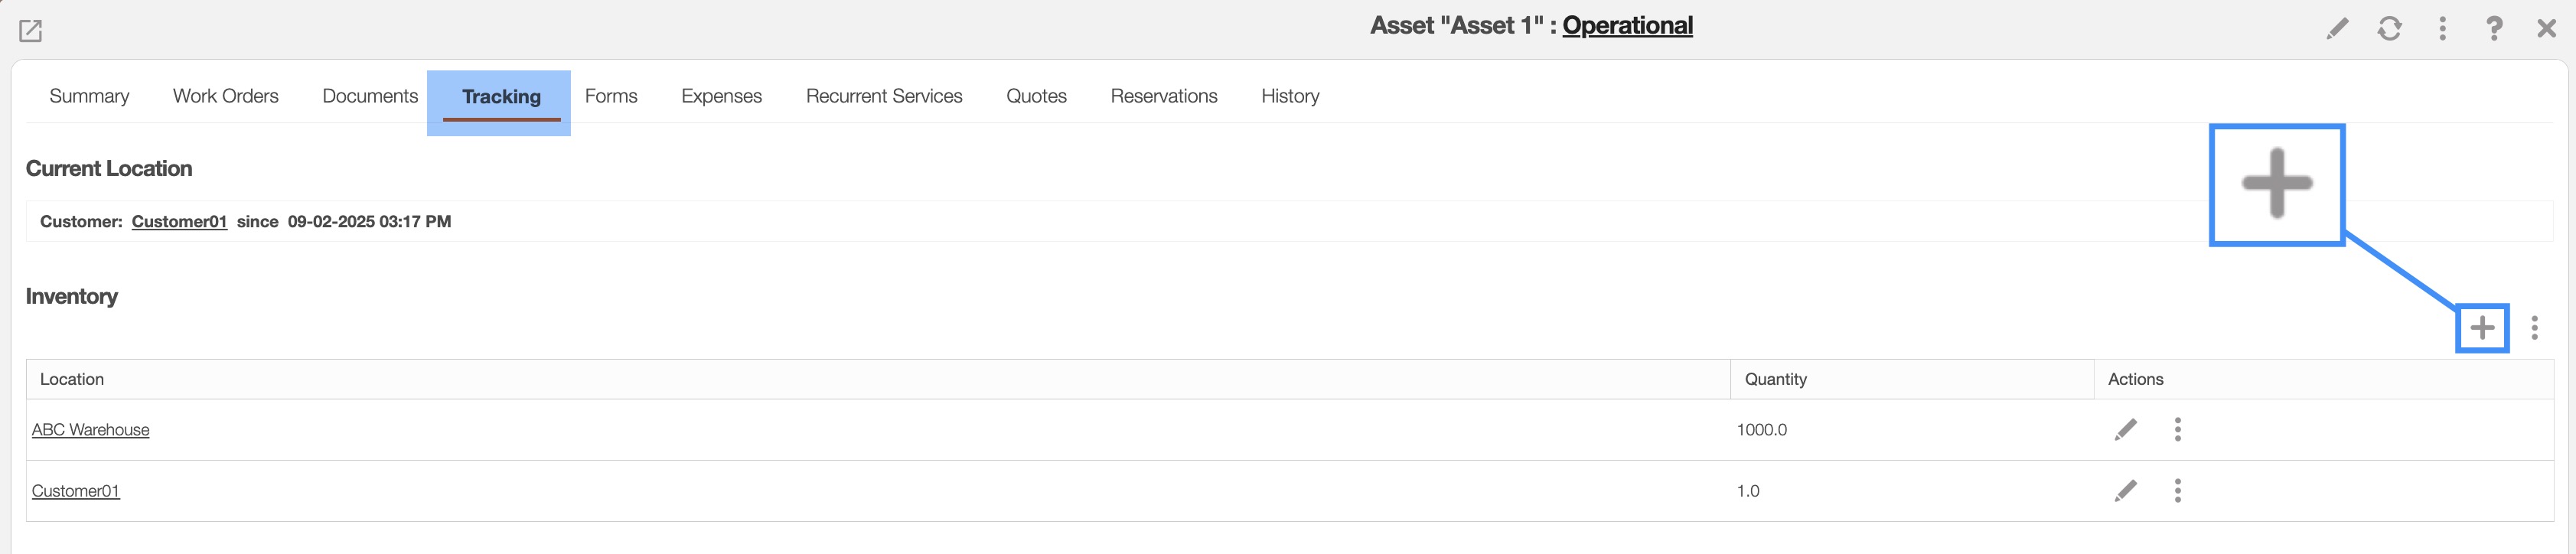The image size is (2576, 554).
Task: Select the History tab
Action: point(1289,96)
